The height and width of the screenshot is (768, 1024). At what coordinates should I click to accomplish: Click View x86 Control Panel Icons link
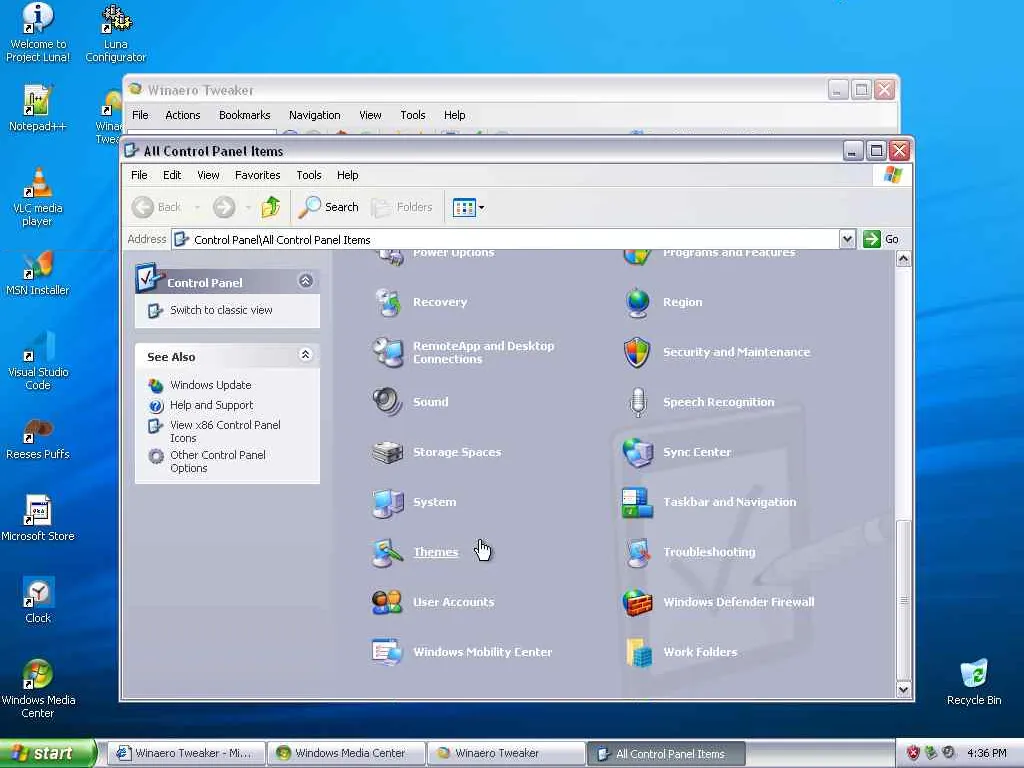[x=225, y=432]
